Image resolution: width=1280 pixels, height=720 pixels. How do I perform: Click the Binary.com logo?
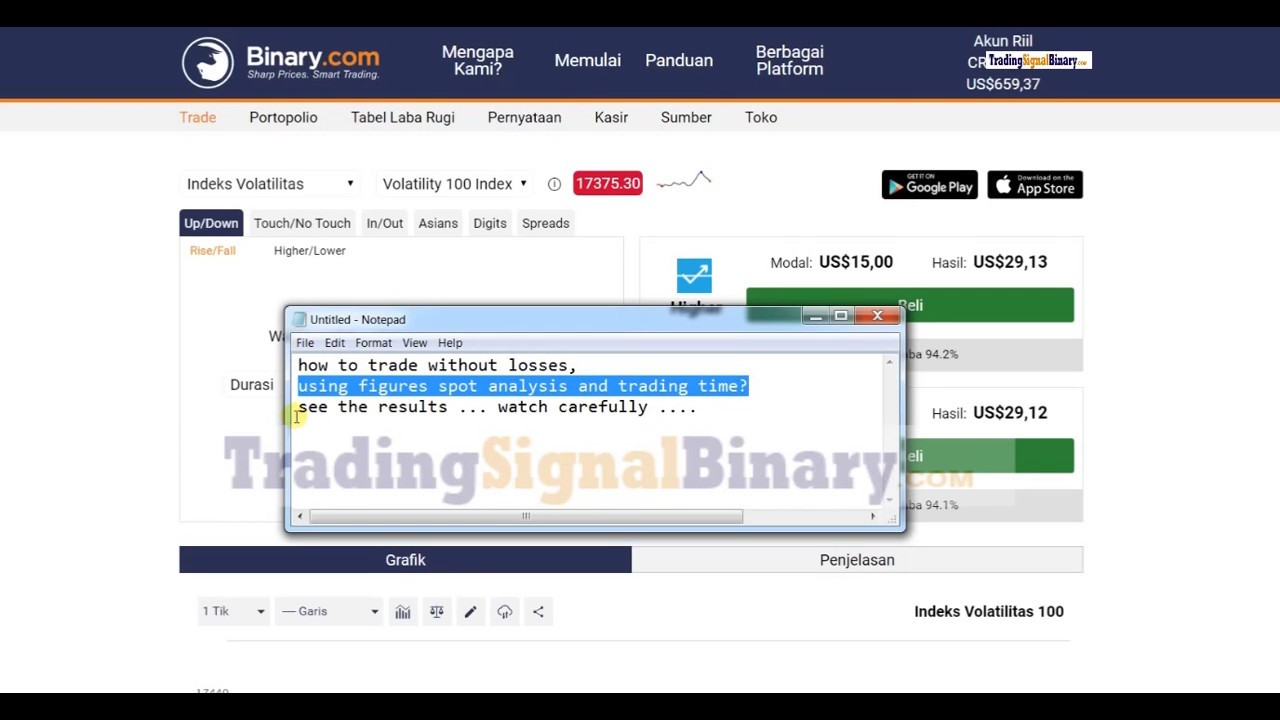280,61
